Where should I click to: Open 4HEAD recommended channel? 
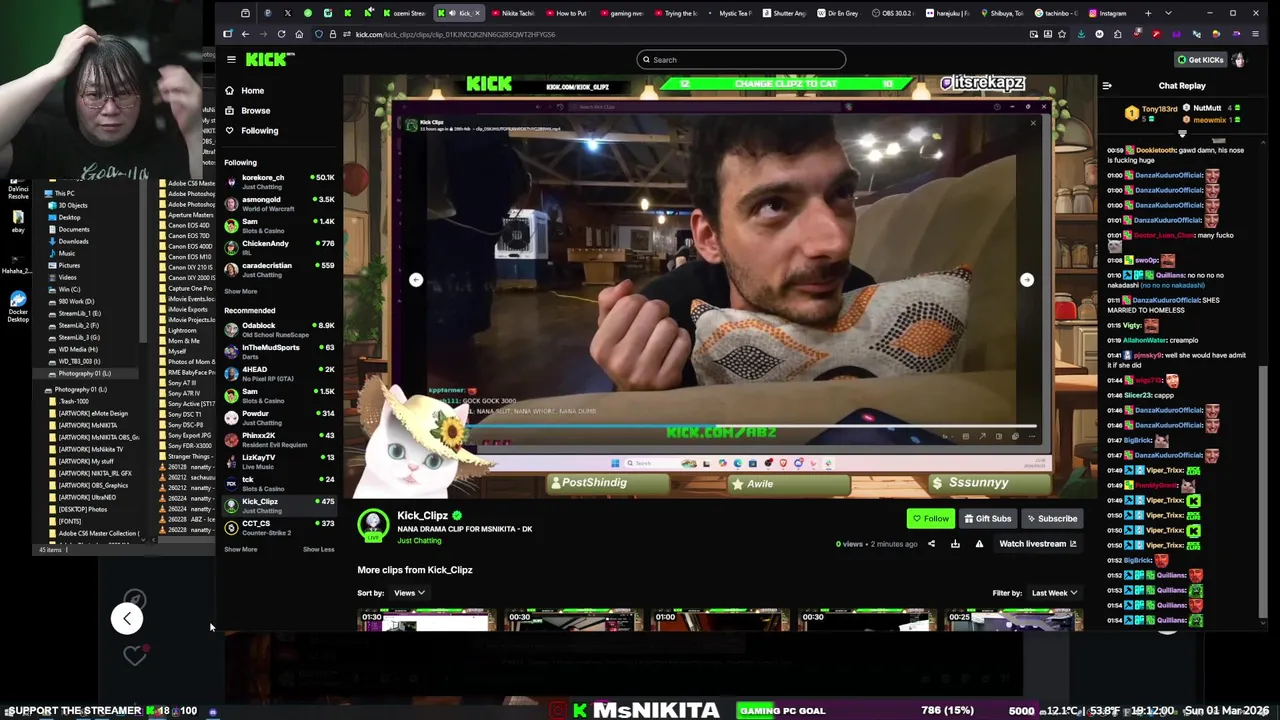pos(279,373)
